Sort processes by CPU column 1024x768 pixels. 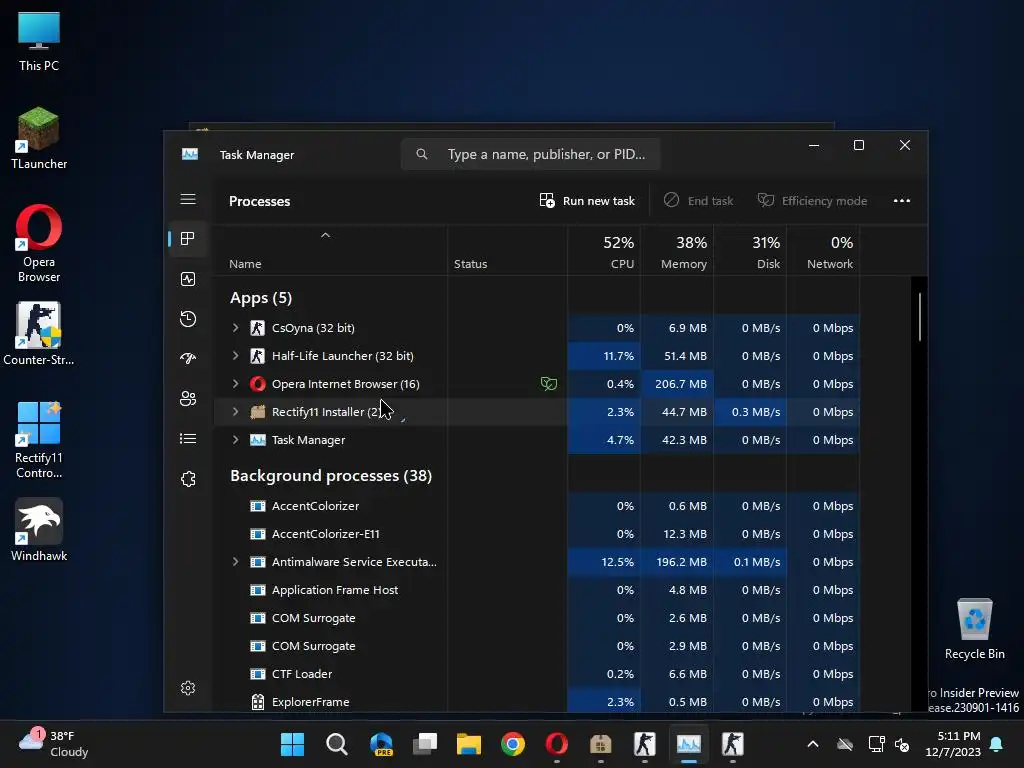[x=604, y=251]
